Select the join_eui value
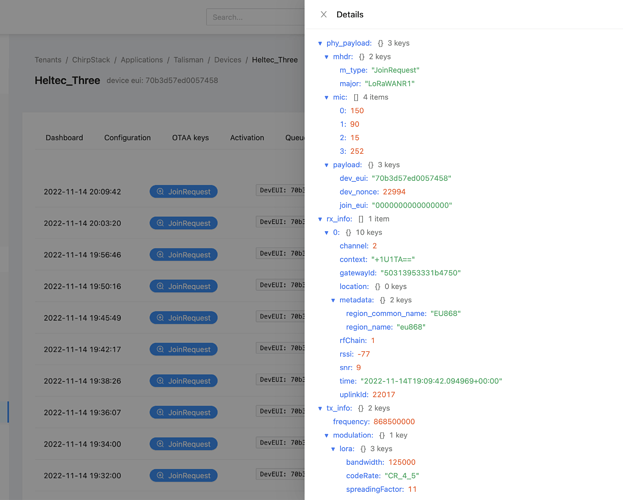The width and height of the screenshot is (623, 500). (412, 205)
